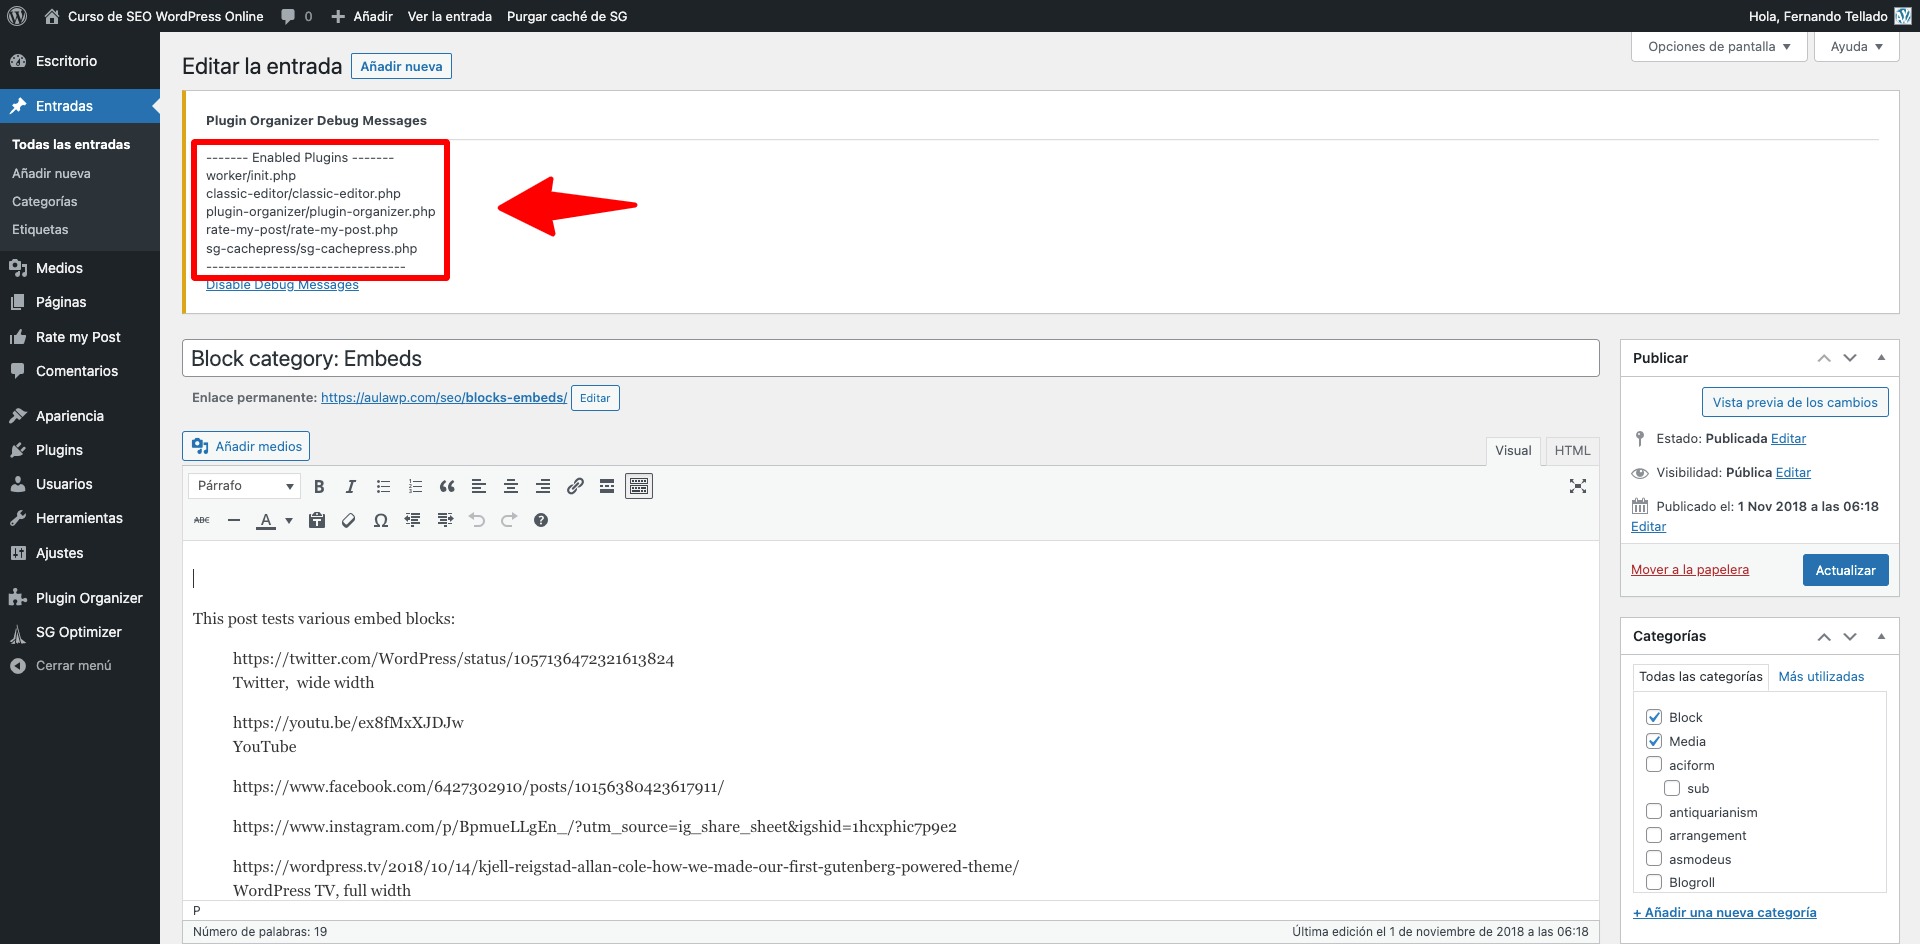Increase the paragraph indent
The height and width of the screenshot is (944, 1920).
pyautogui.click(x=445, y=520)
